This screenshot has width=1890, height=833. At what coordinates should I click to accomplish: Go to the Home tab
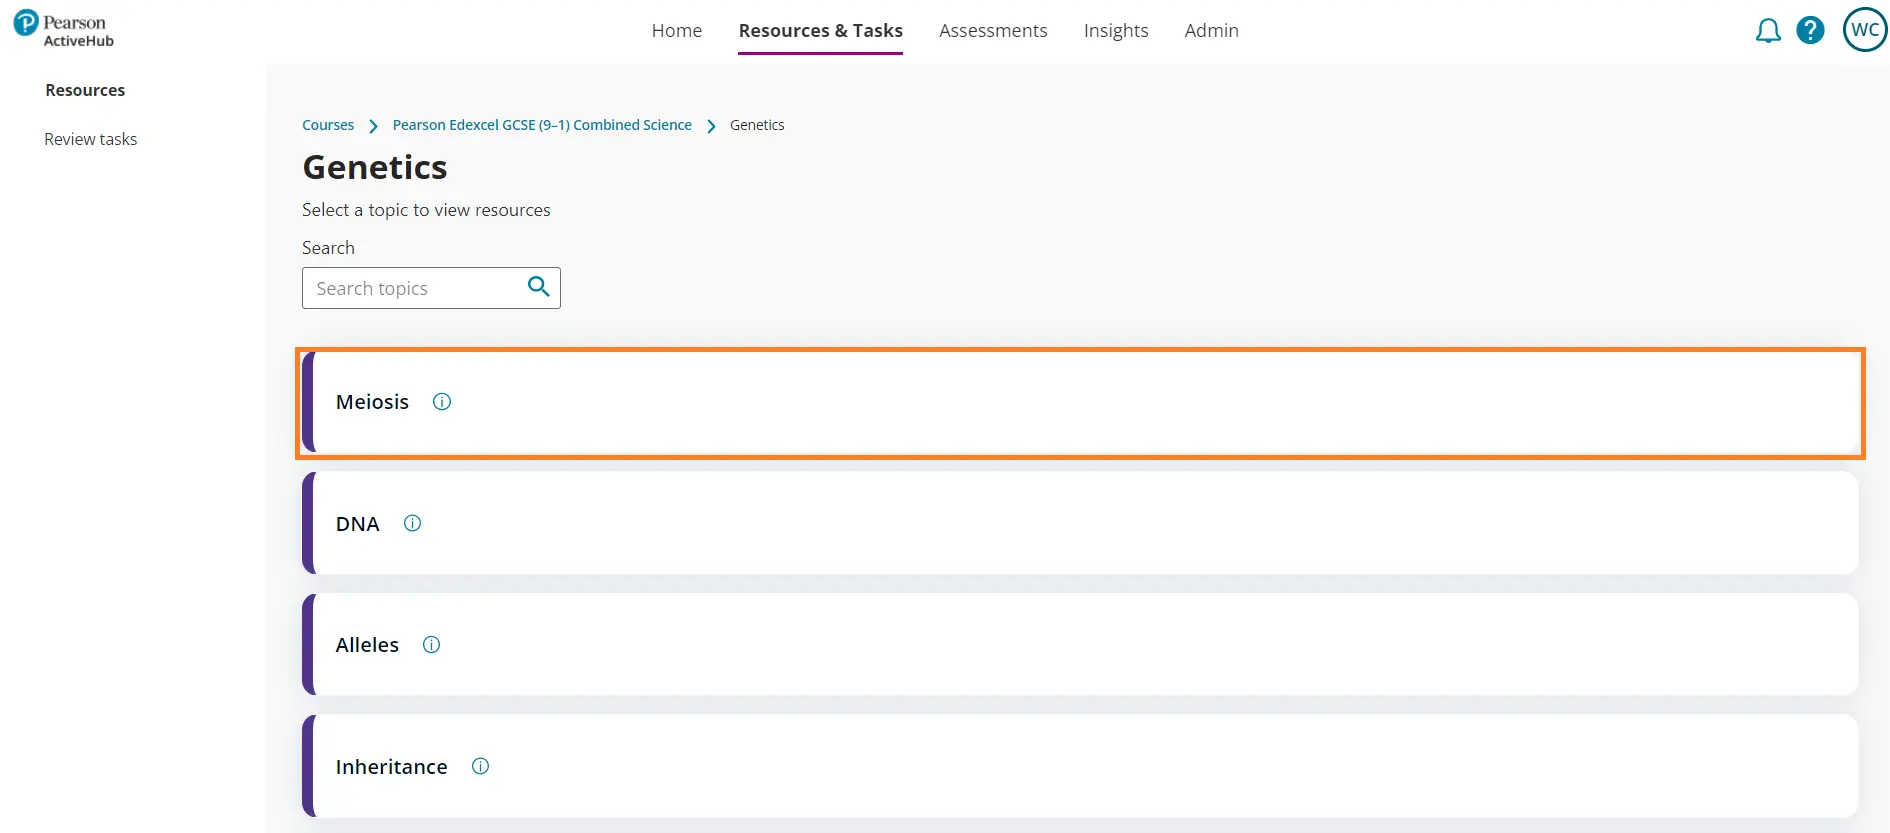tap(676, 31)
